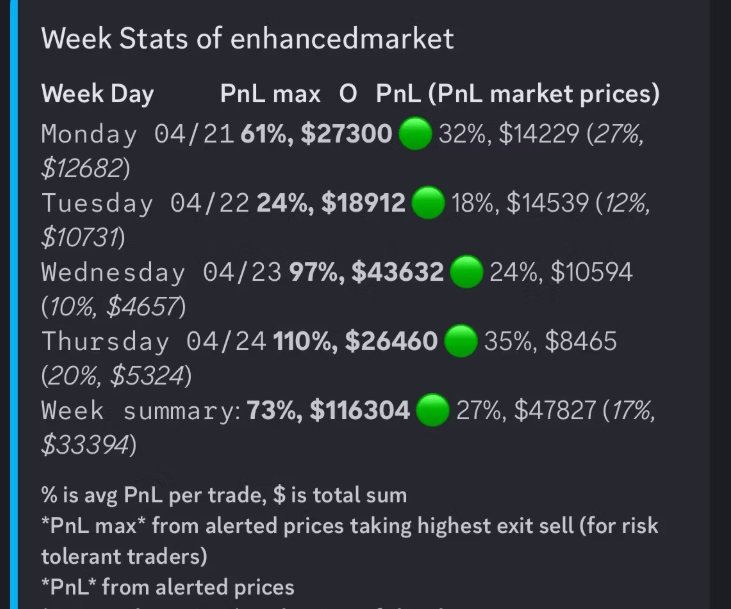Click the green circle on Wednesday's row
The width and height of the screenshot is (731, 609).
click(467, 271)
